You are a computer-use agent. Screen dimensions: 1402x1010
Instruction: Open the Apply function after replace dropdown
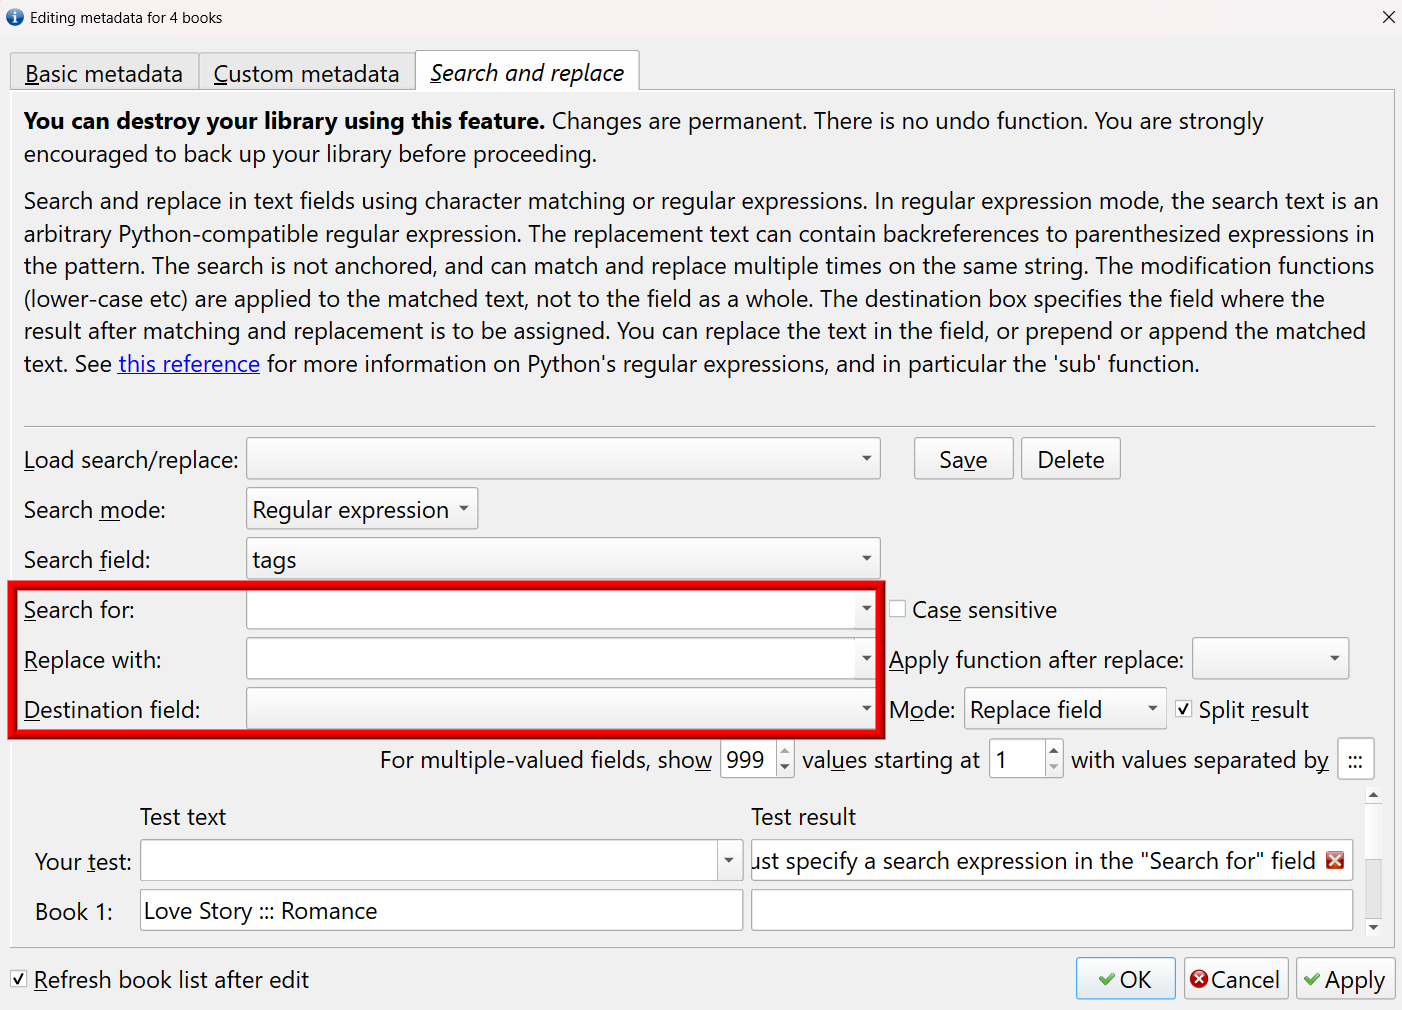1270,659
